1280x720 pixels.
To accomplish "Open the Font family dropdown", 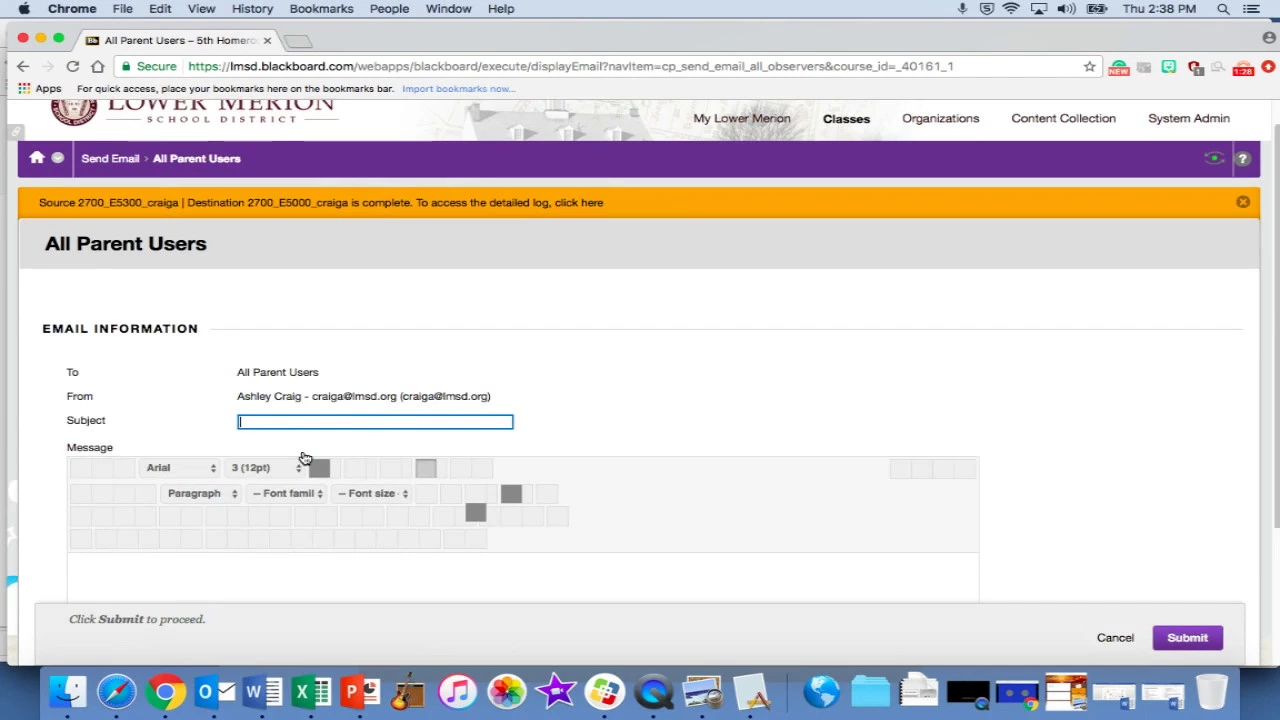I will [x=288, y=493].
